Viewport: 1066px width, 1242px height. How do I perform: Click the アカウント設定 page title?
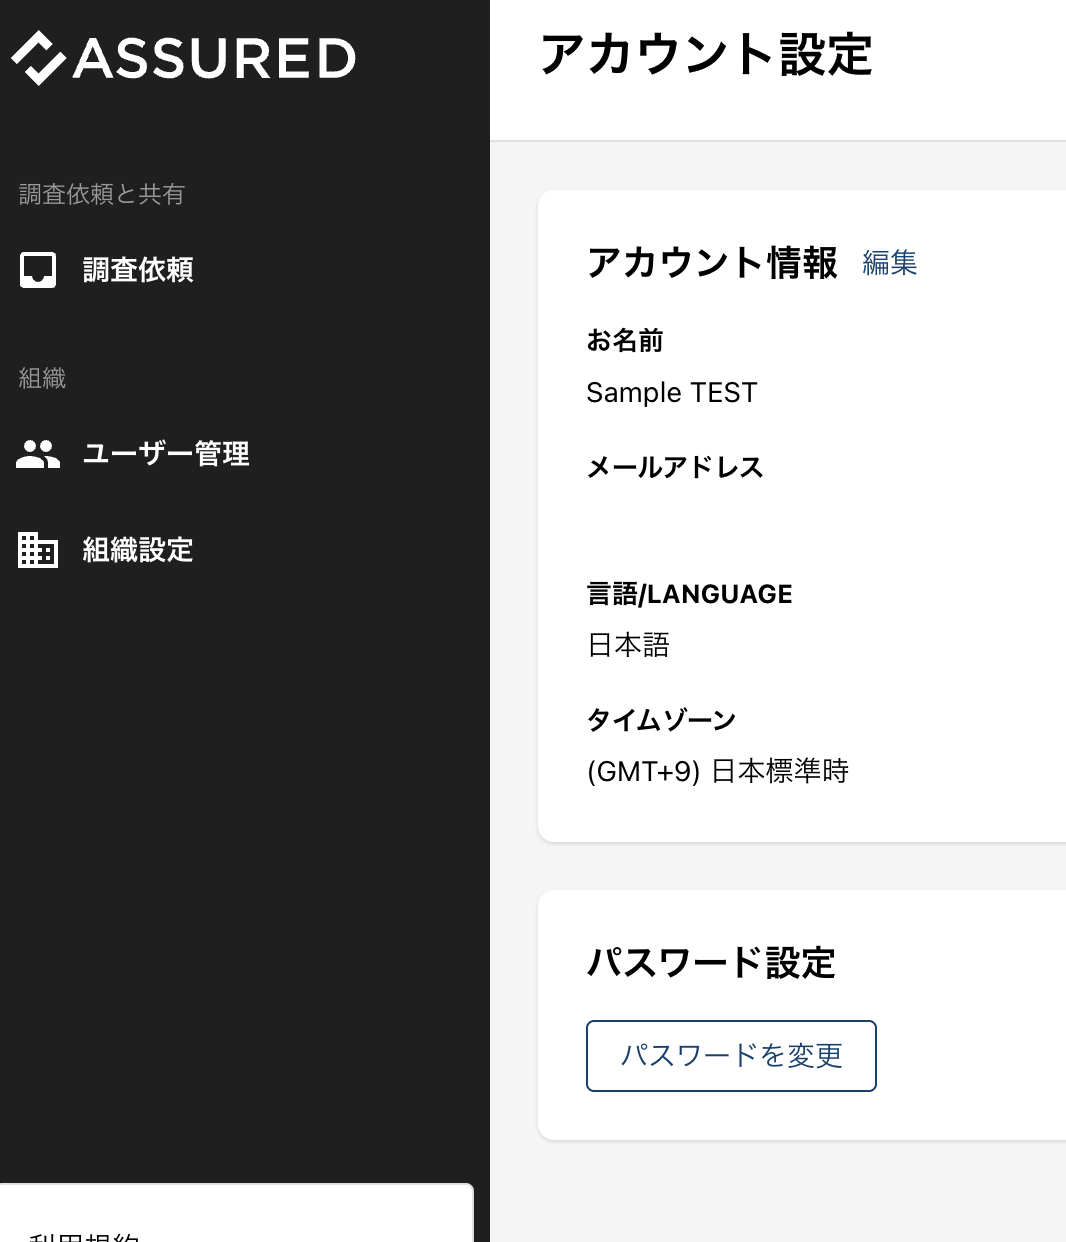[x=706, y=55]
